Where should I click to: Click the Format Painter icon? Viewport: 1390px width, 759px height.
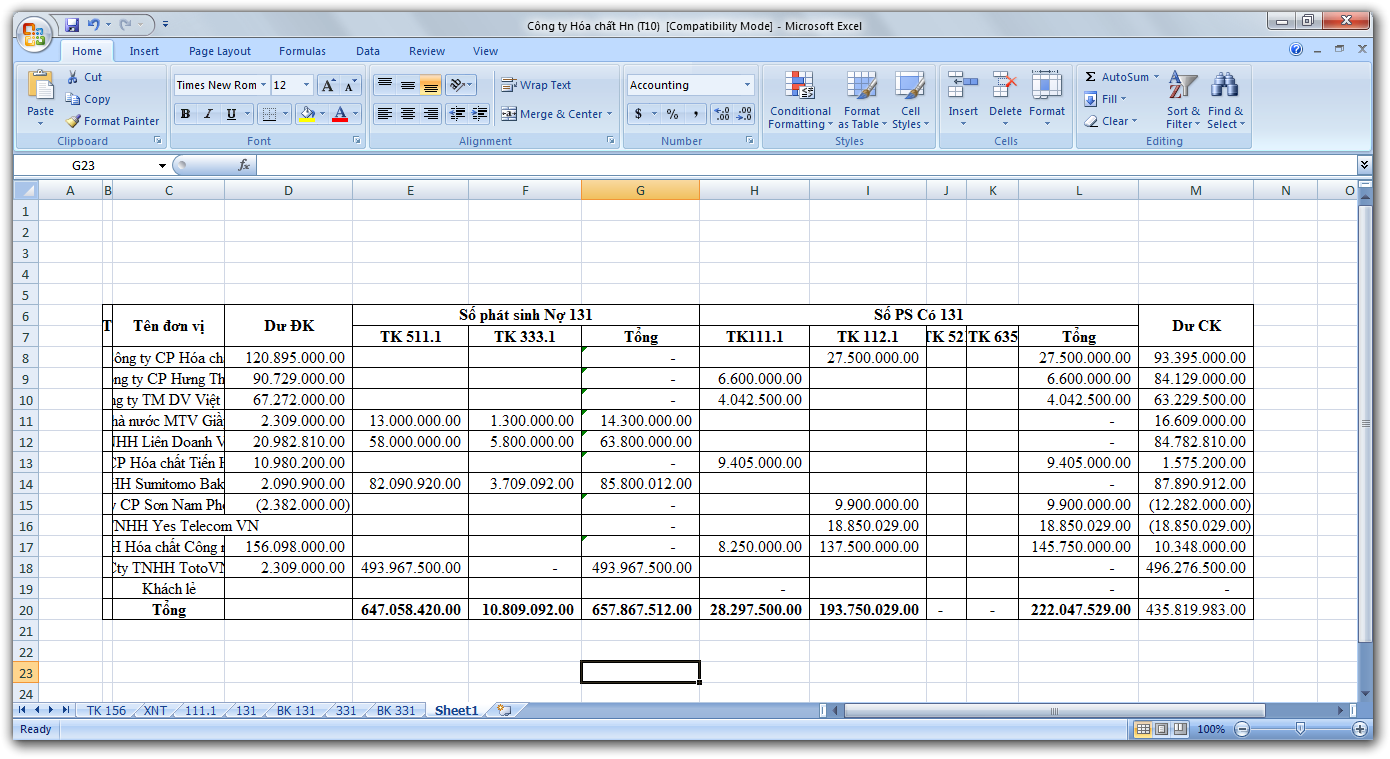pyautogui.click(x=73, y=121)
